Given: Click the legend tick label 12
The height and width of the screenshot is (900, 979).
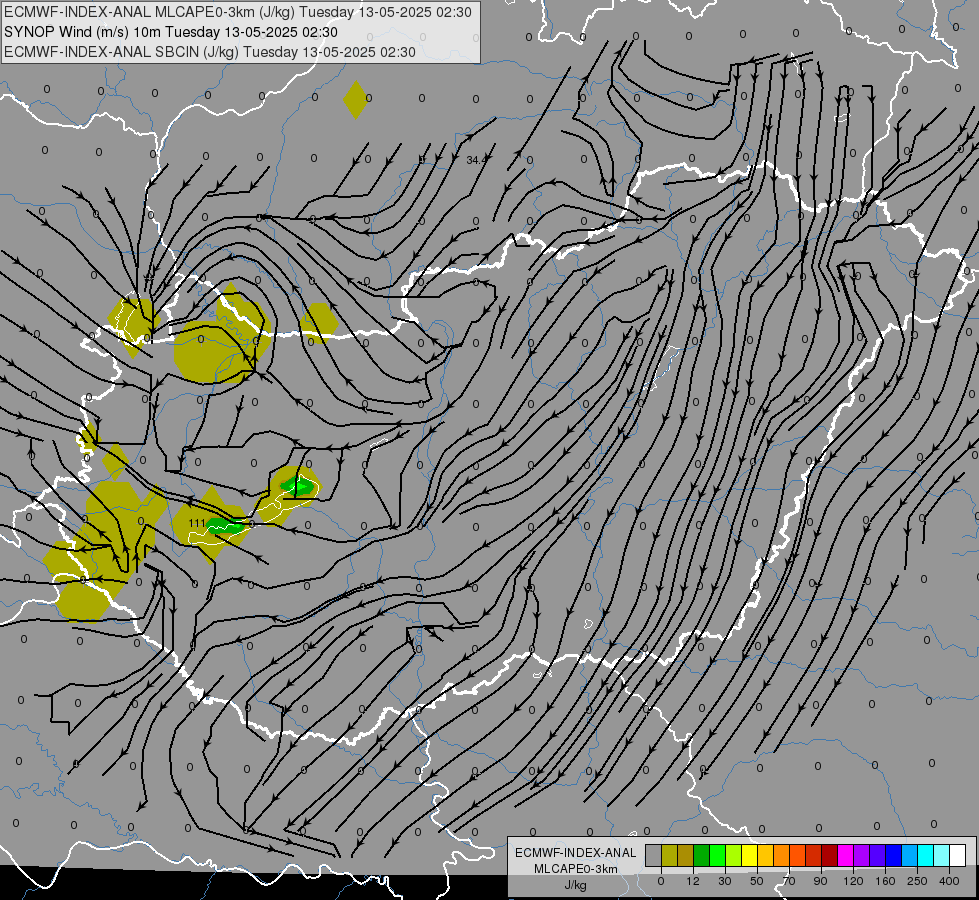Looking at the screenshot, I should (692, 881).
